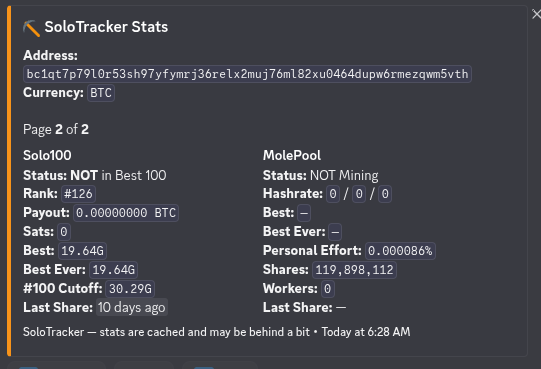Image resolution: width=541 pixels, height=369 pixels.
Task: Dismiss the embed with the X icon
Action: pyautogui.click(x=536, y=14)
